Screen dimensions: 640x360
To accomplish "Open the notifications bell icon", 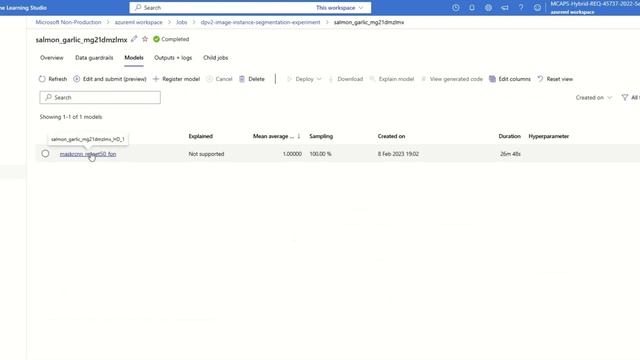I will click(472, 7).
